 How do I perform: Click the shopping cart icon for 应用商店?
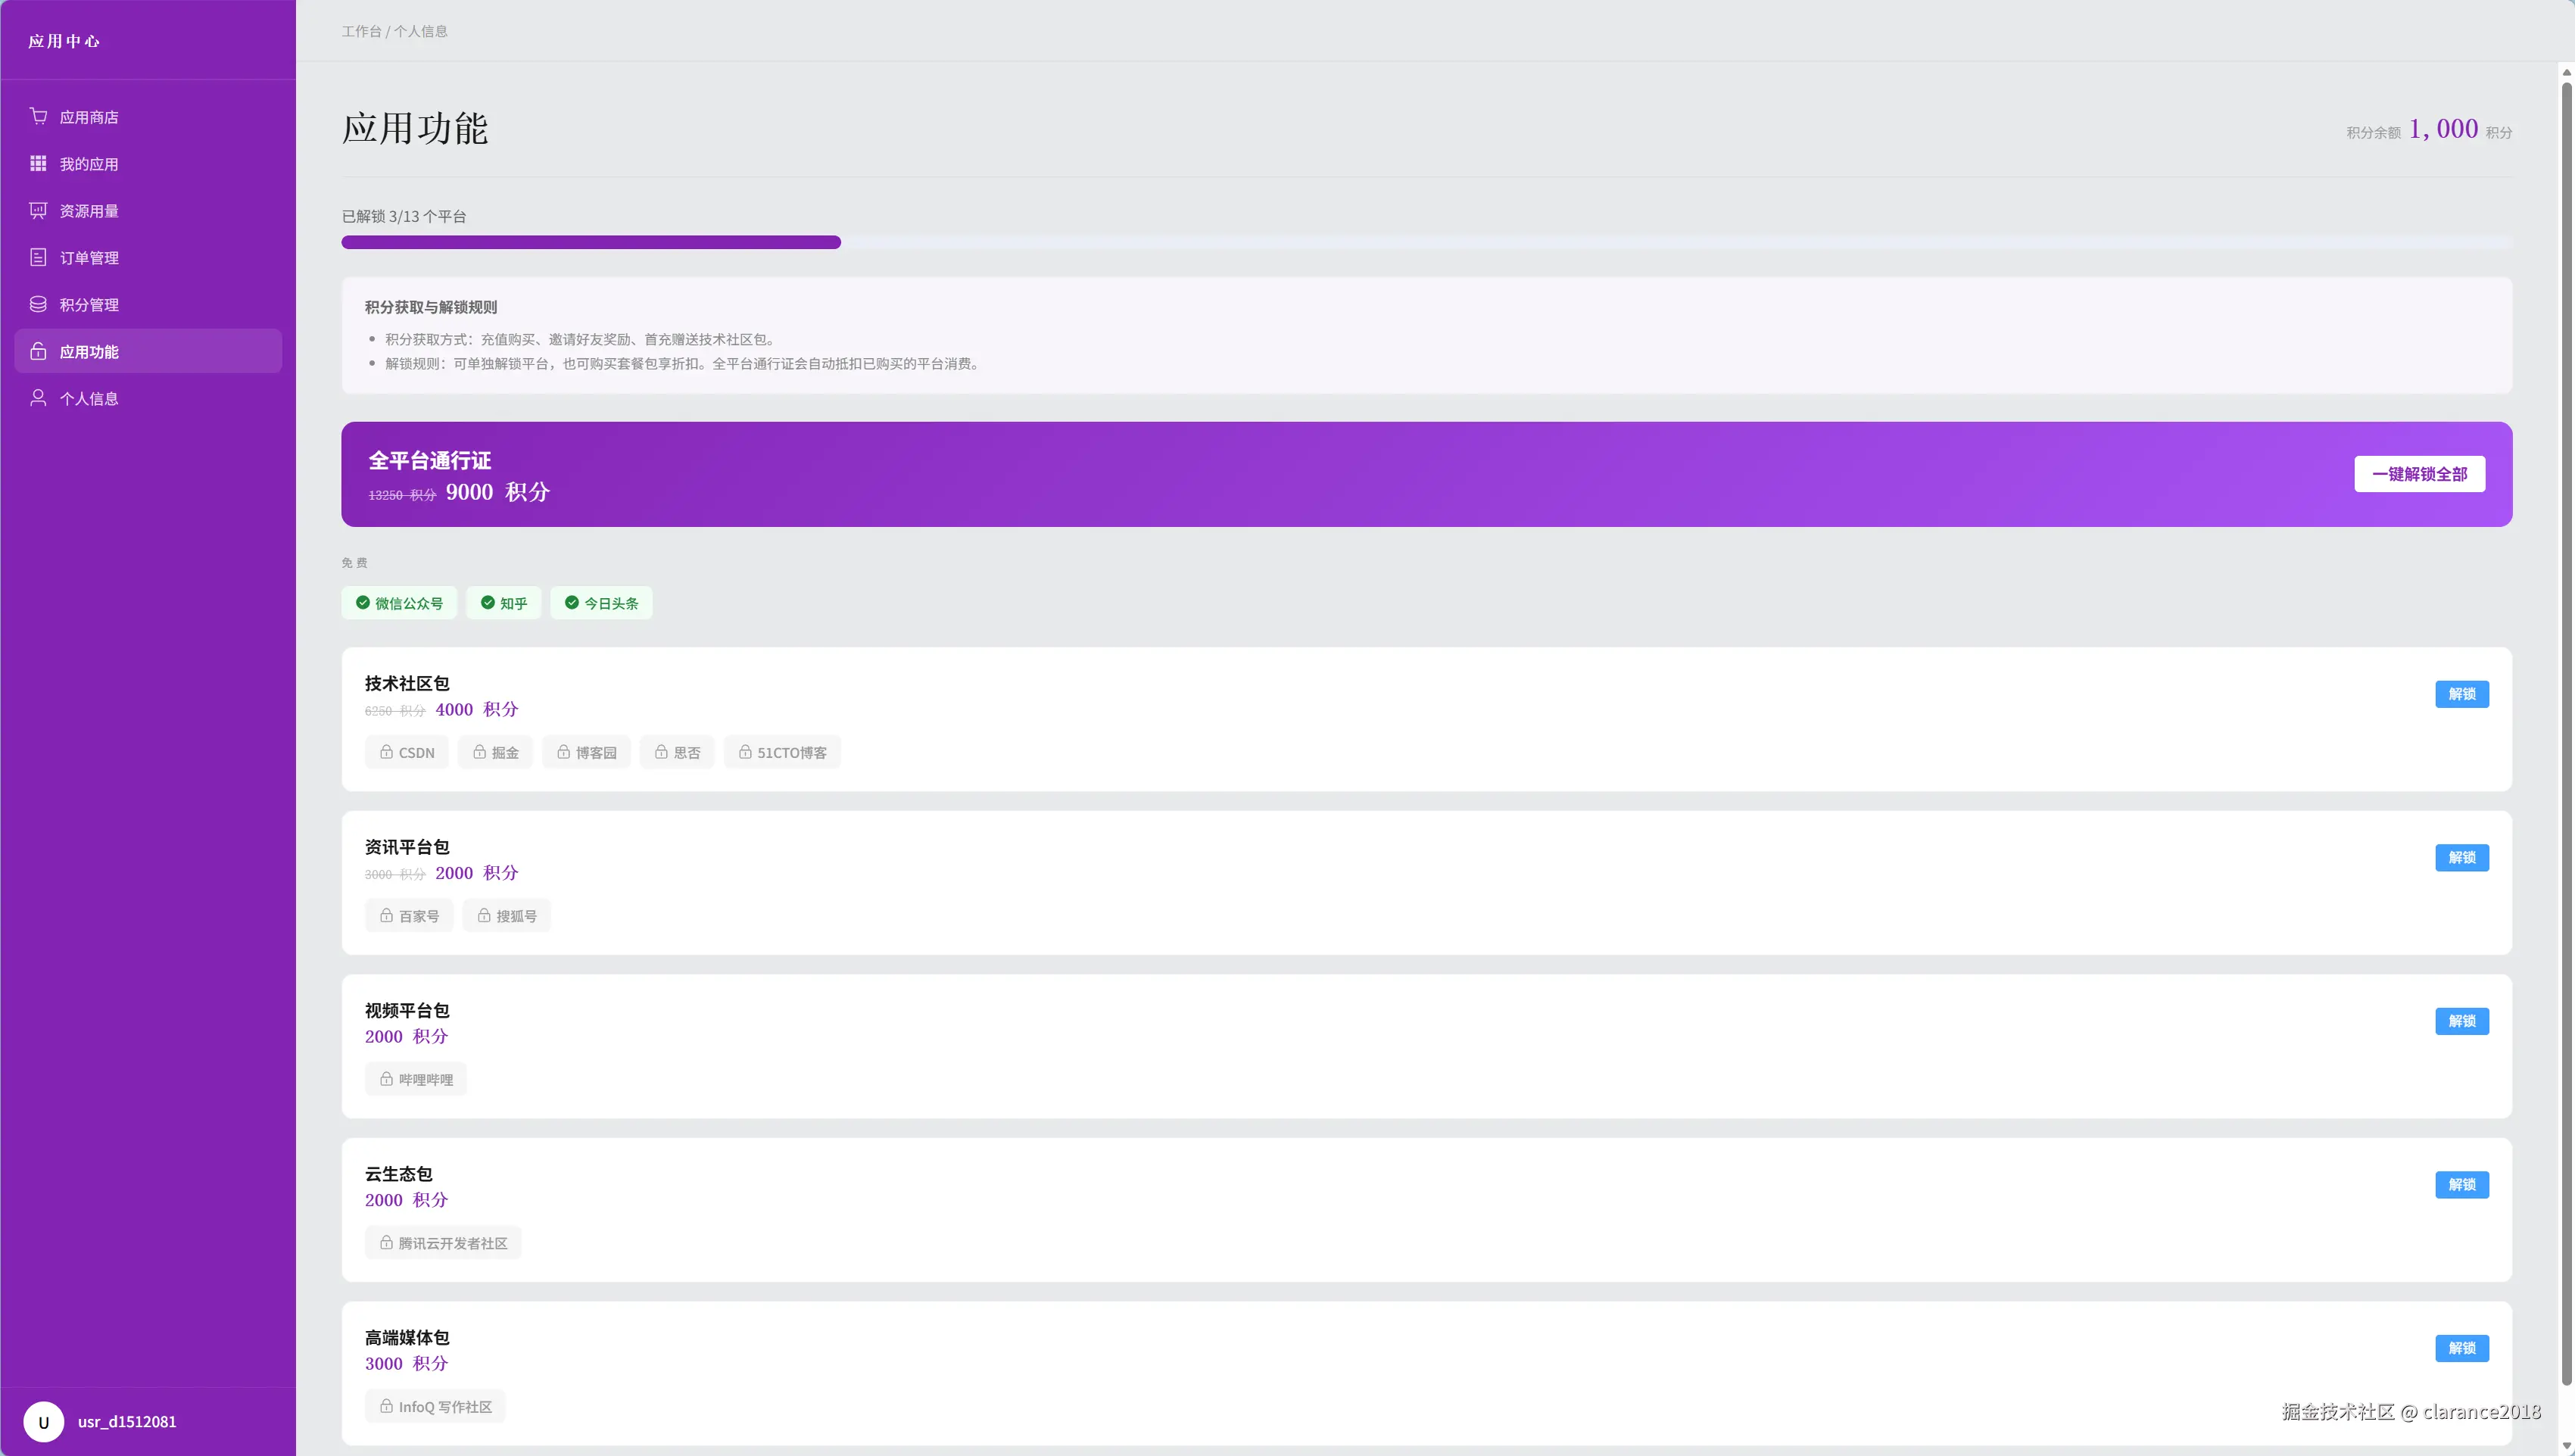[x=38, y=116]
